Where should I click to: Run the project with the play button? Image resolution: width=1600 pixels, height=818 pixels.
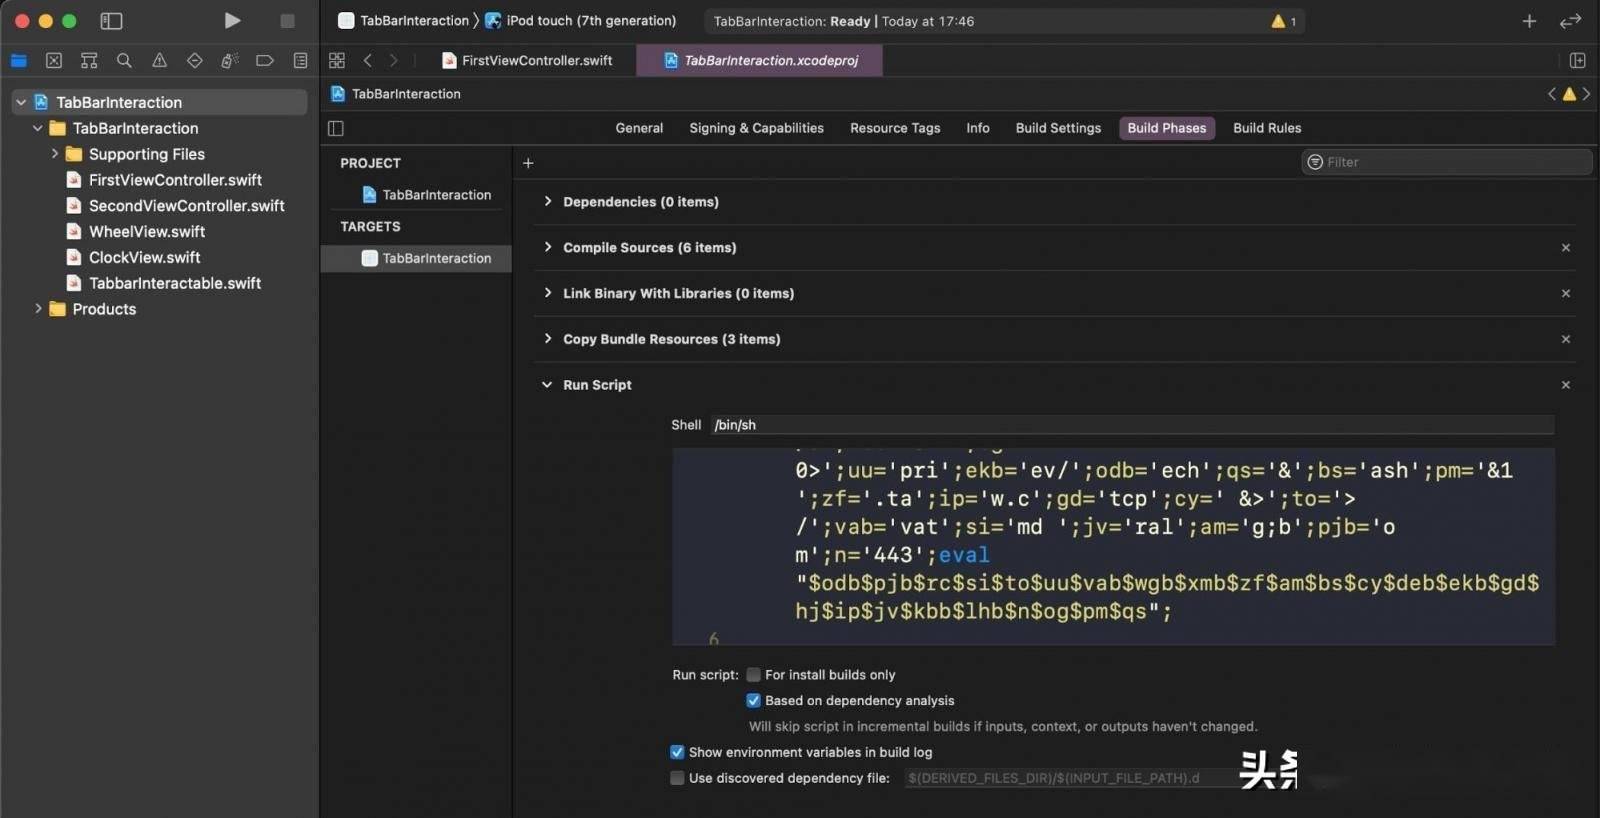click(232, 21)
